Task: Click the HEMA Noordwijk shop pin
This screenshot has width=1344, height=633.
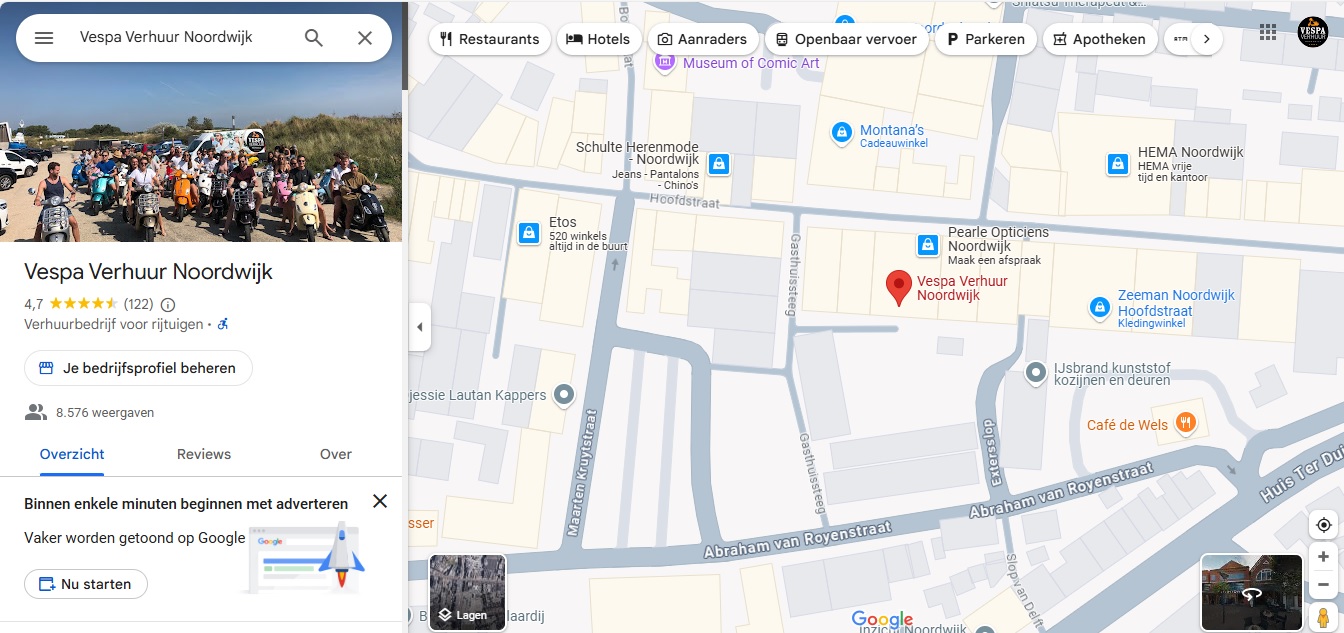Action: 1118,163
